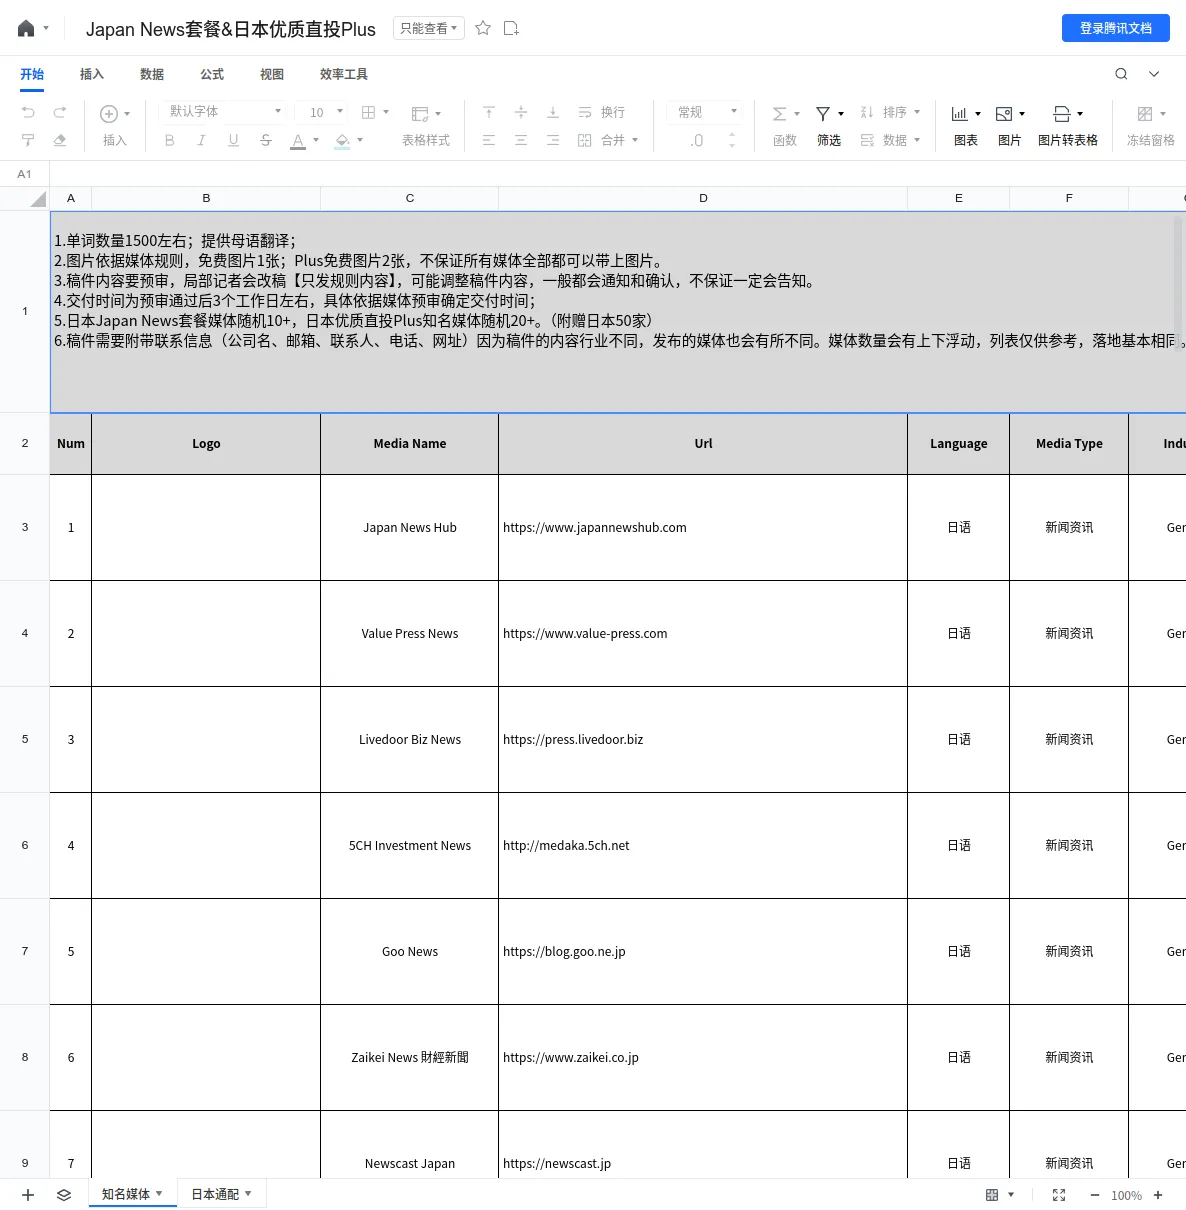
Task: Toggle italic formatting
Action: click(x=201, y=140)
